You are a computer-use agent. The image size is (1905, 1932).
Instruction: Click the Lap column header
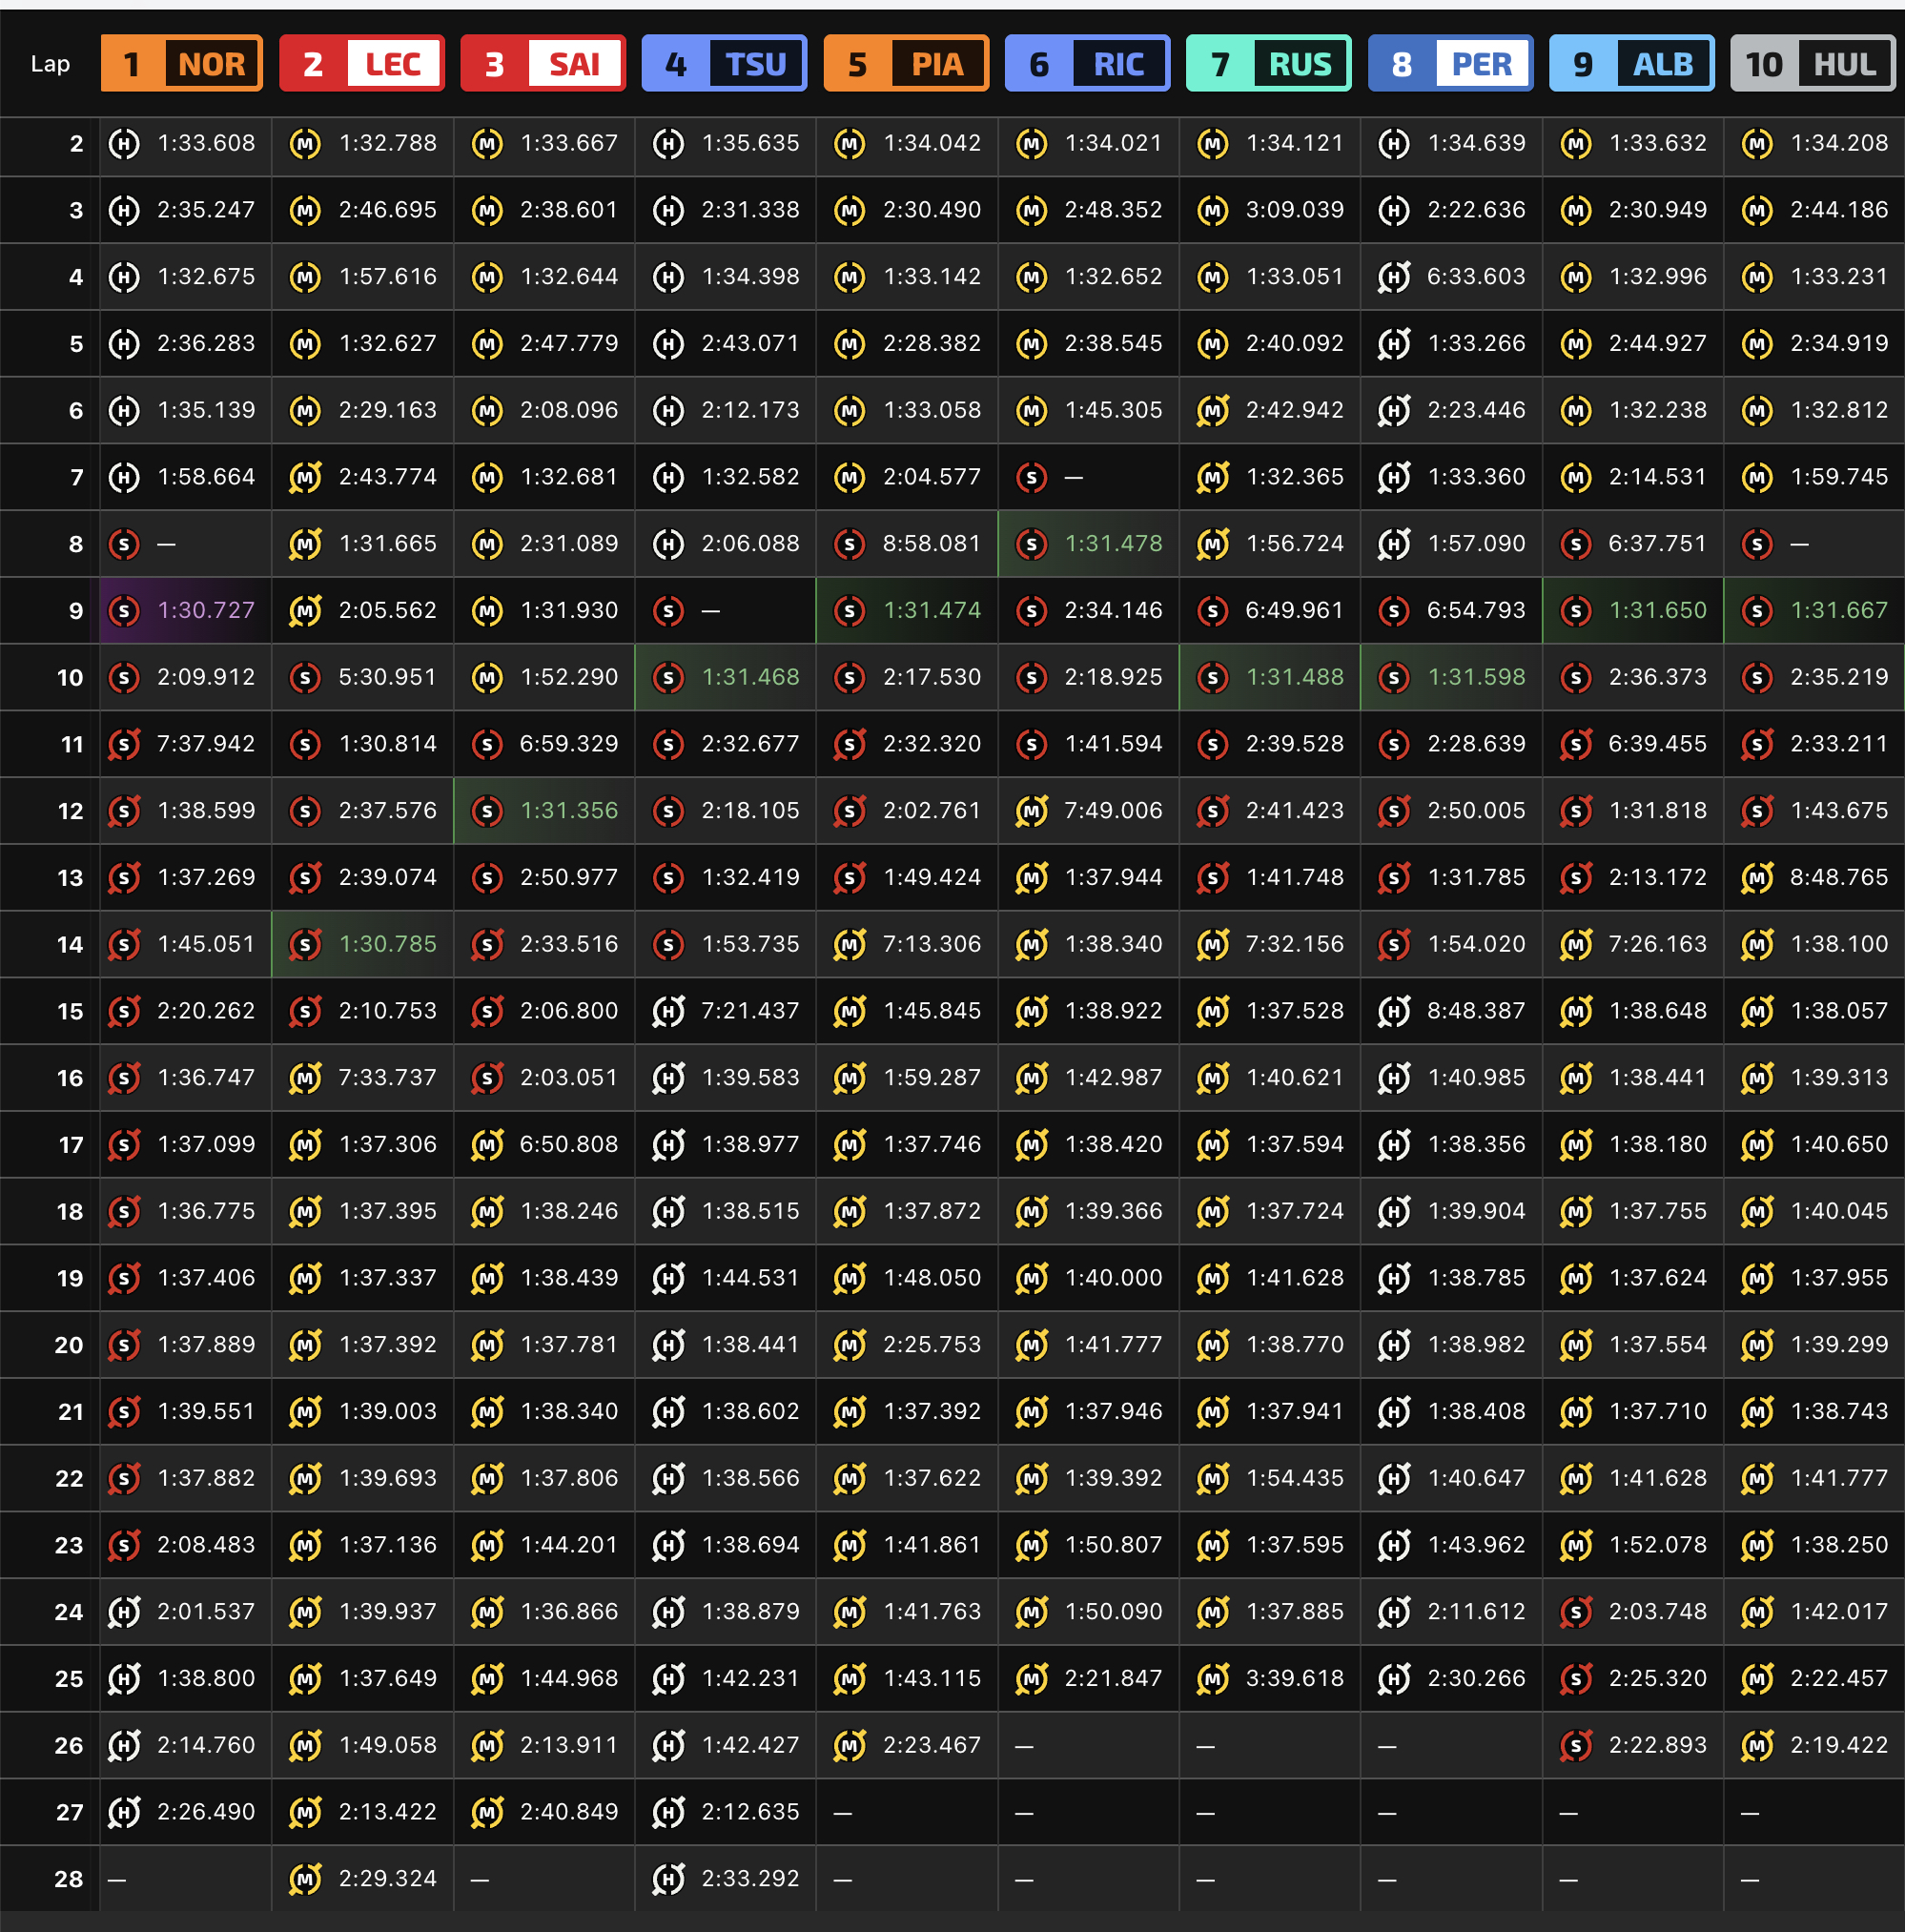(50, 64)
